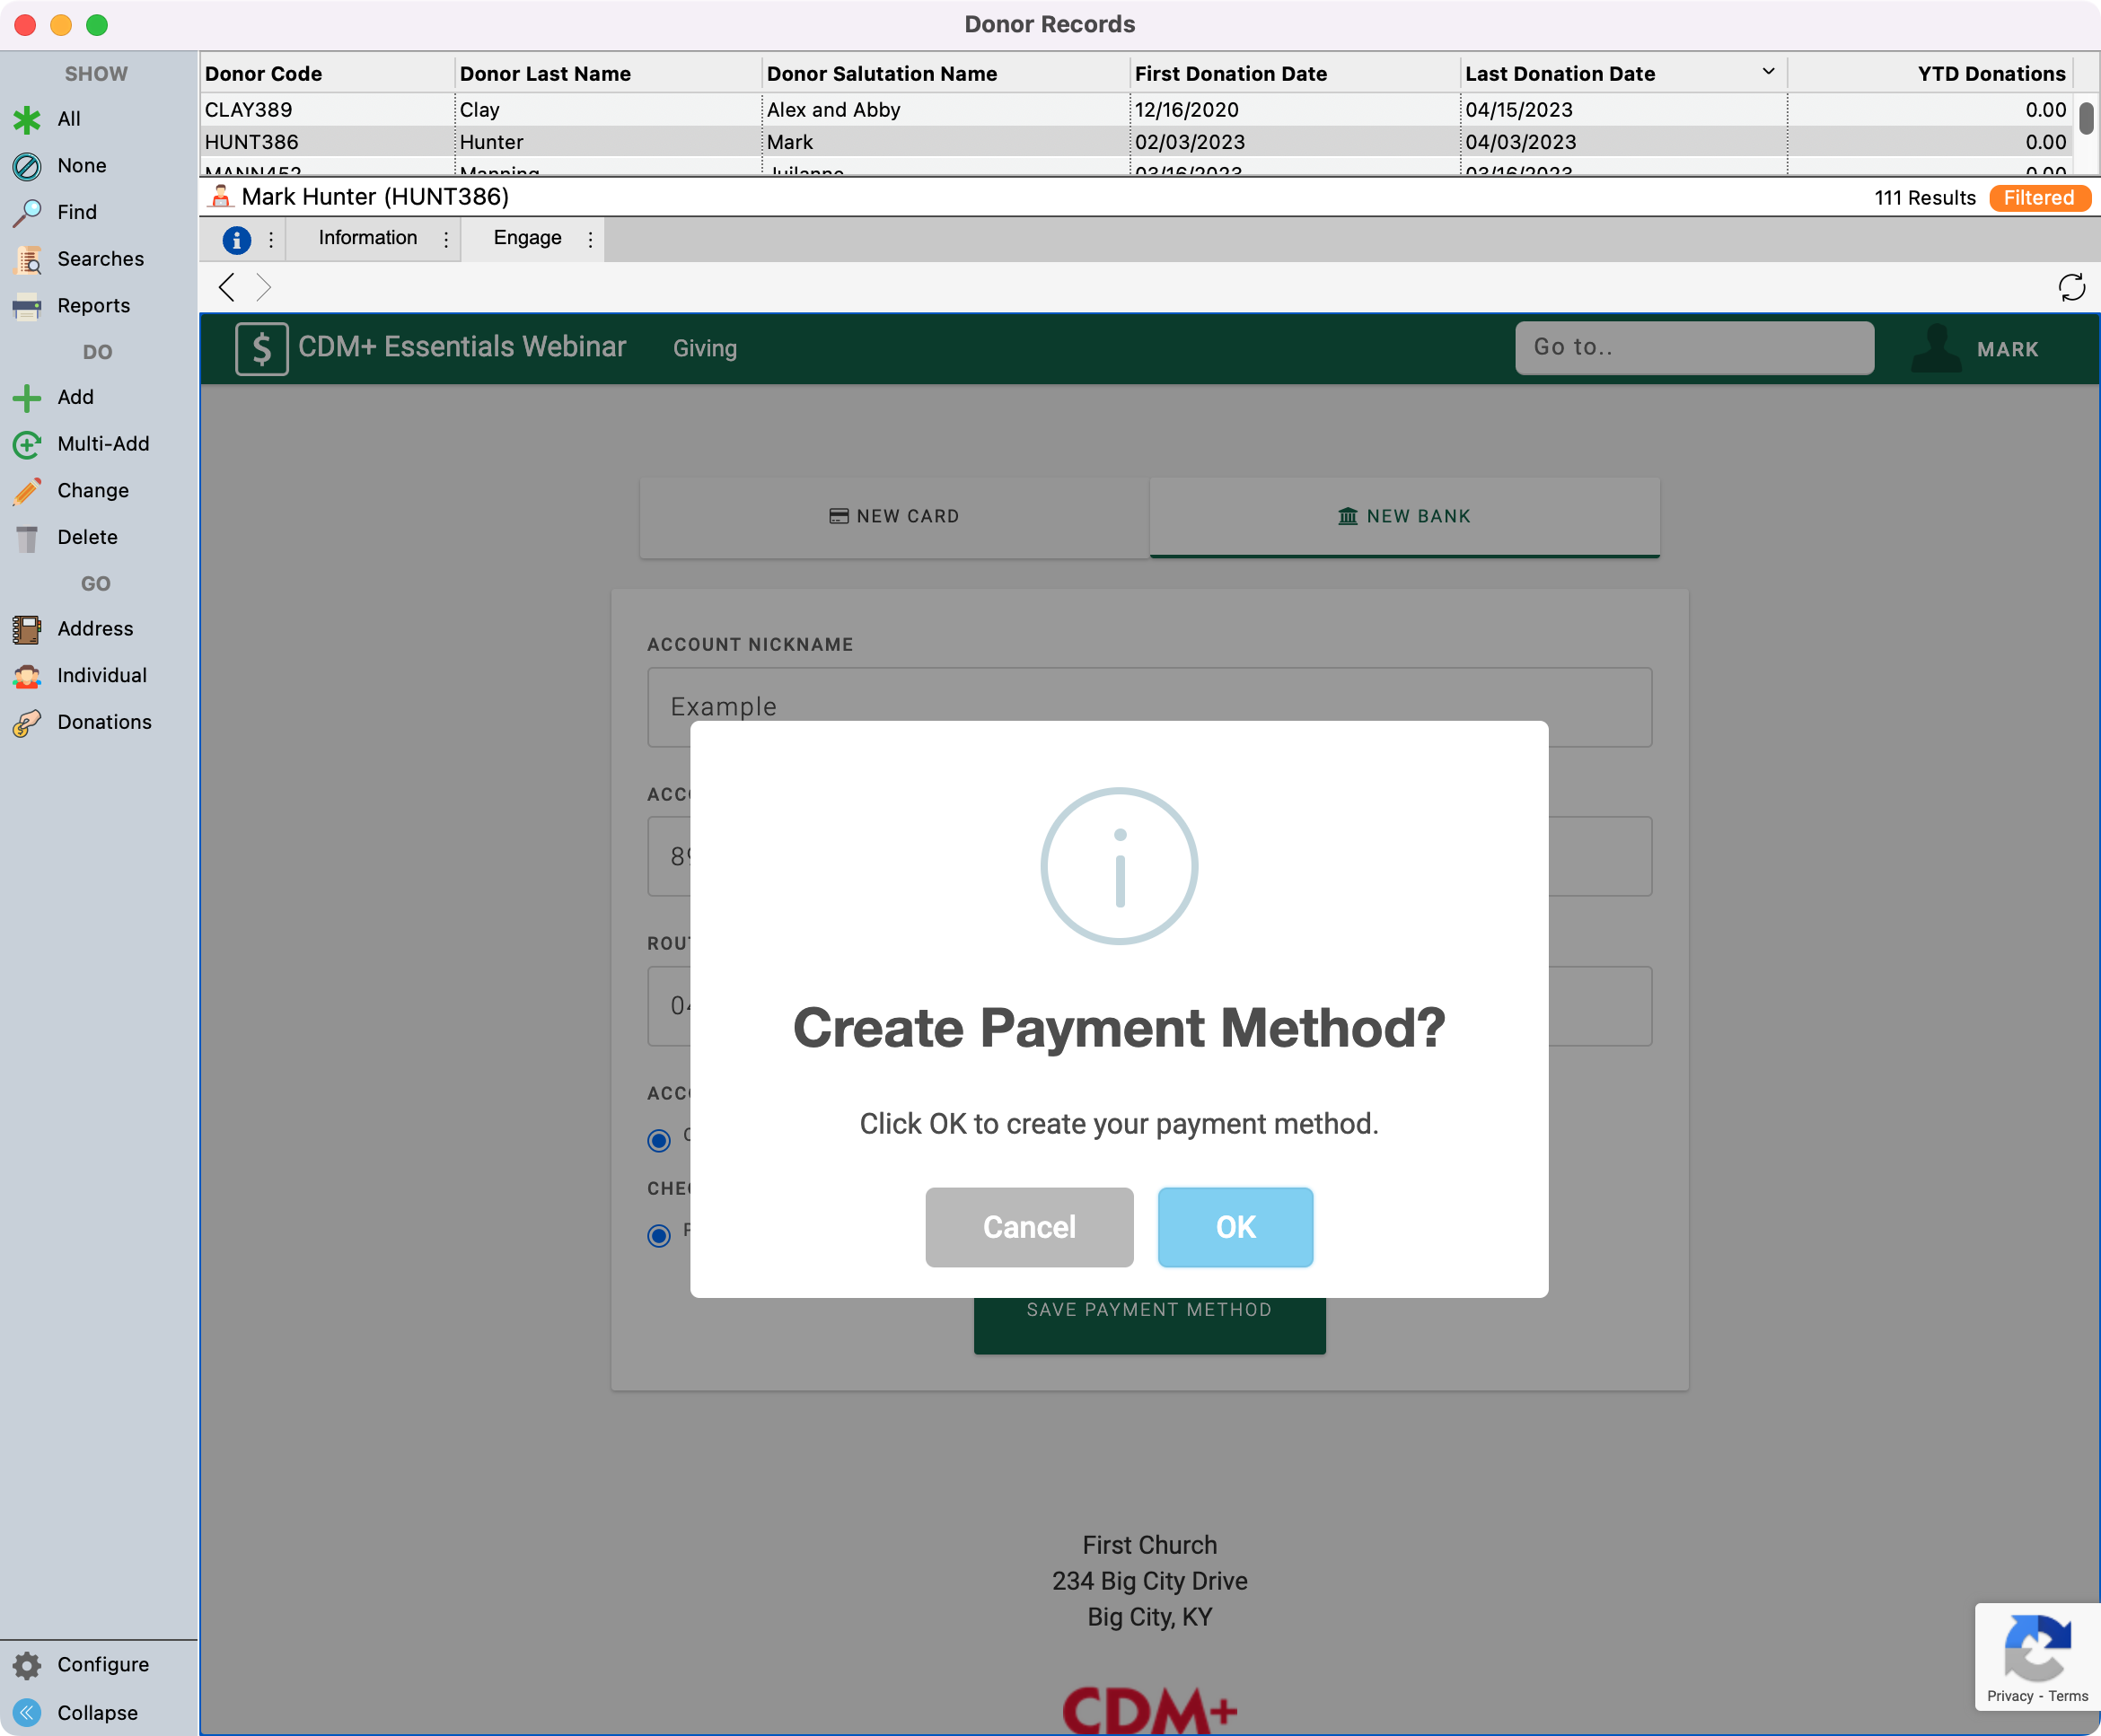Go to Donations in the sidebar
This screenshot has width=2101, height=1736.
(x=104, y=722)
